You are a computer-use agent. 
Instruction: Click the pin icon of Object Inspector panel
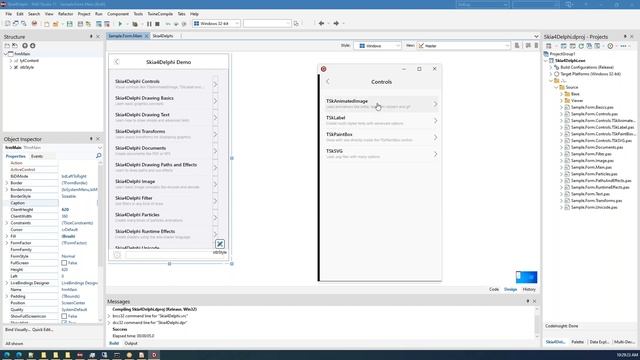click(x=91, y=139)
